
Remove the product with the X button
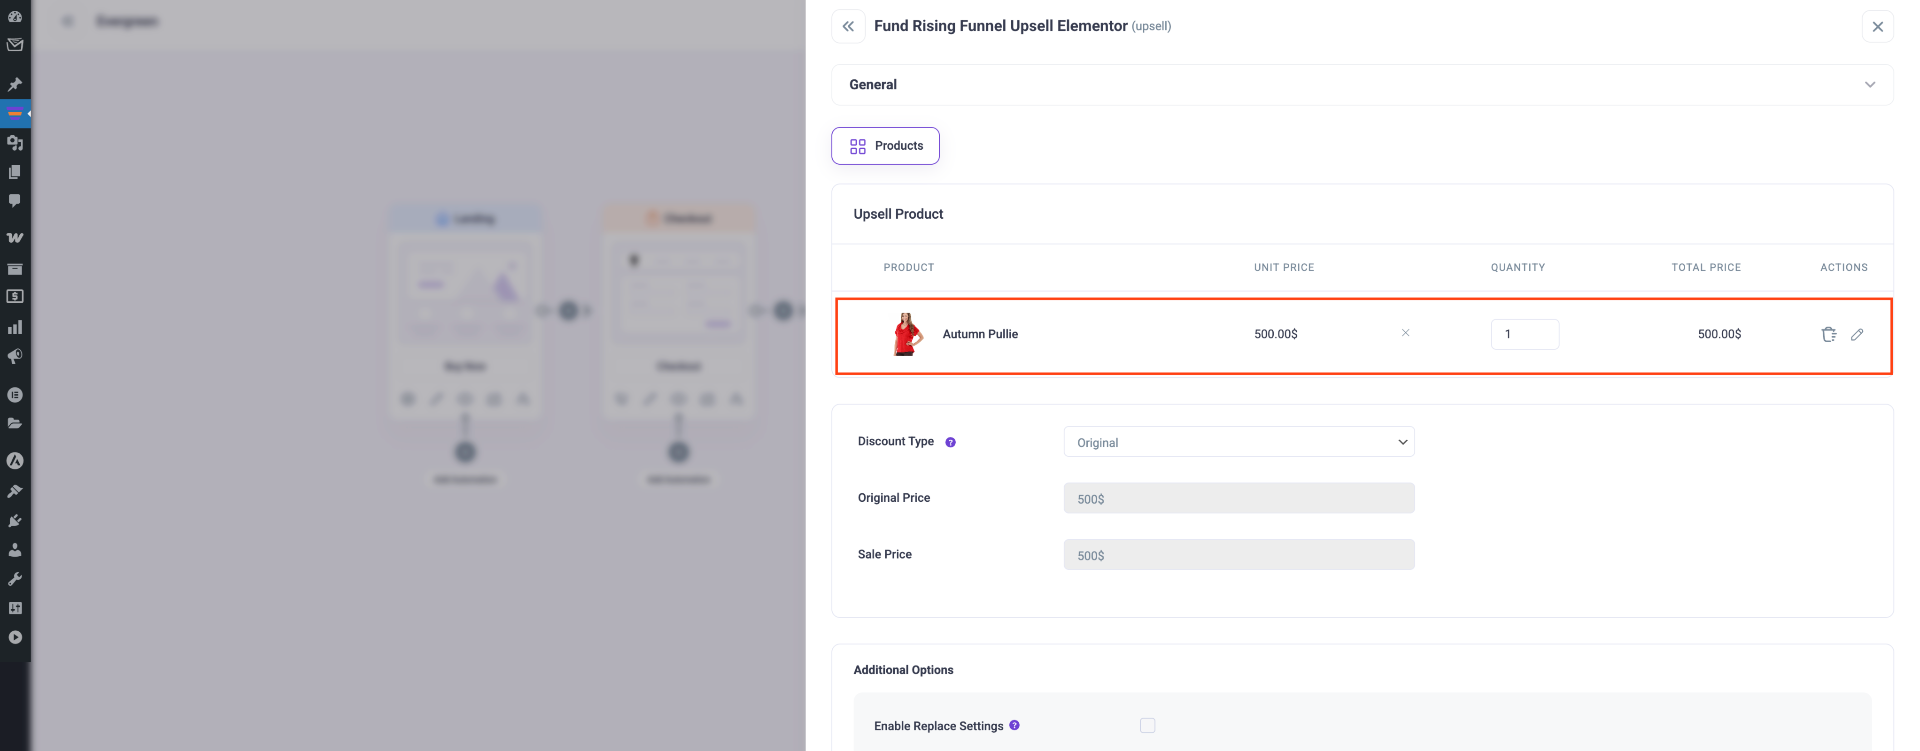pyautogui.click(x=1405, y=333)
